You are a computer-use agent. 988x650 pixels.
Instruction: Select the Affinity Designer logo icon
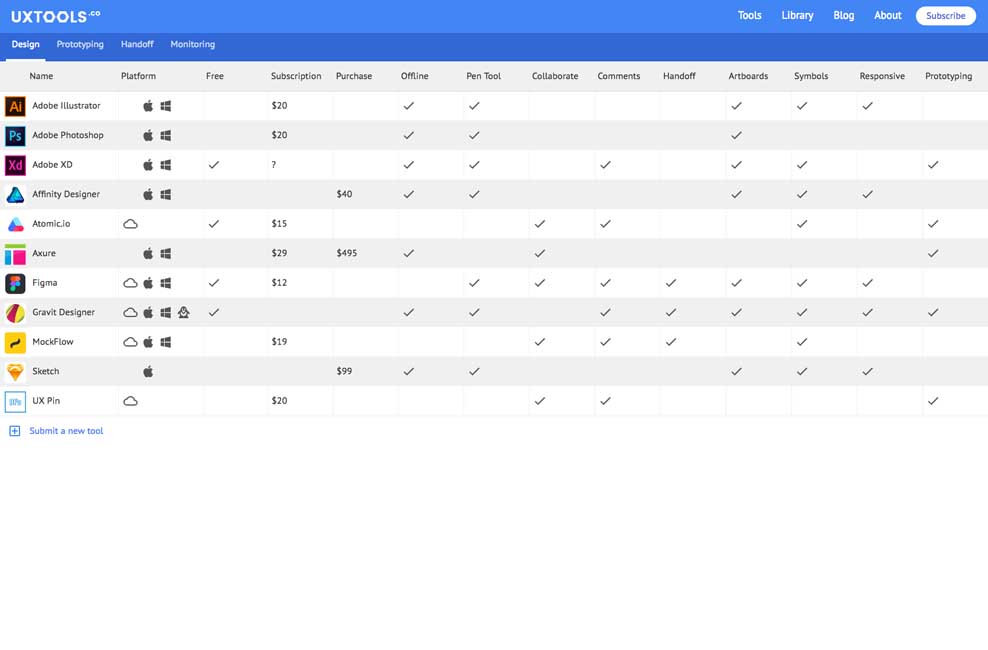point(15,195)
